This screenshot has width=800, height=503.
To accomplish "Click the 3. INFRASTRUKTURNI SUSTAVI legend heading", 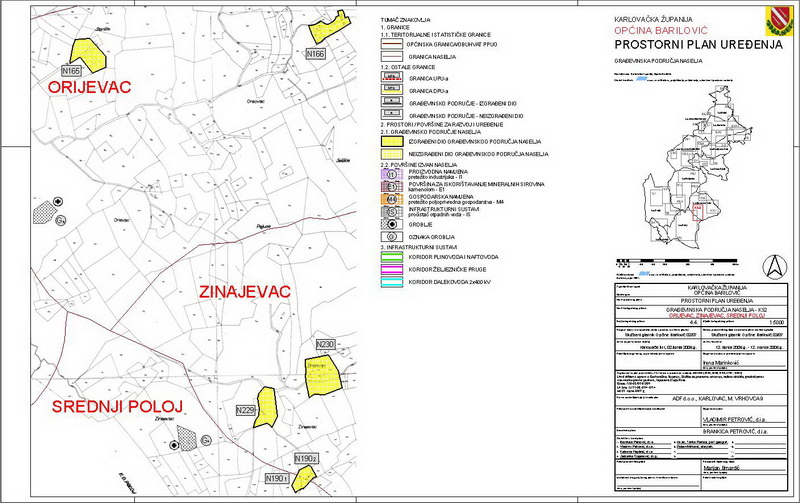I will pyautogui.click(x=418, y=247).
